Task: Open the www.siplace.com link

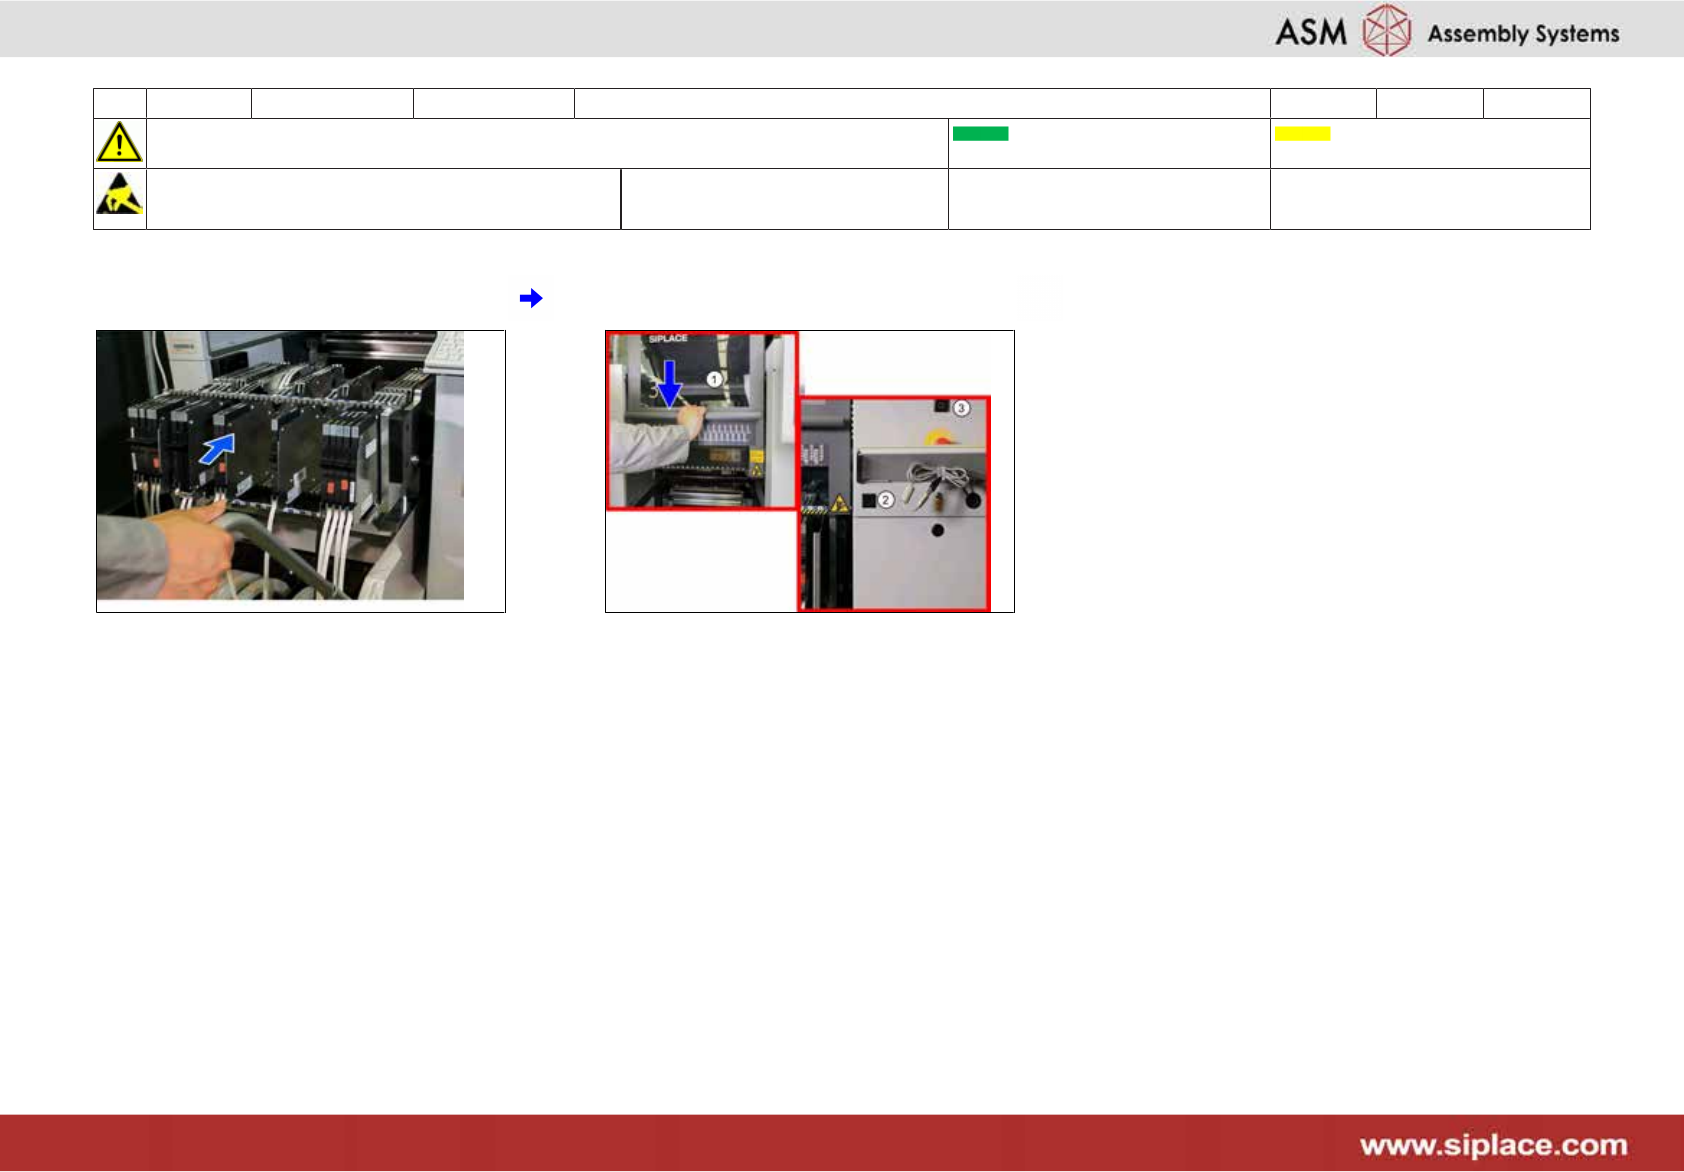Action: [1493, 1145]
